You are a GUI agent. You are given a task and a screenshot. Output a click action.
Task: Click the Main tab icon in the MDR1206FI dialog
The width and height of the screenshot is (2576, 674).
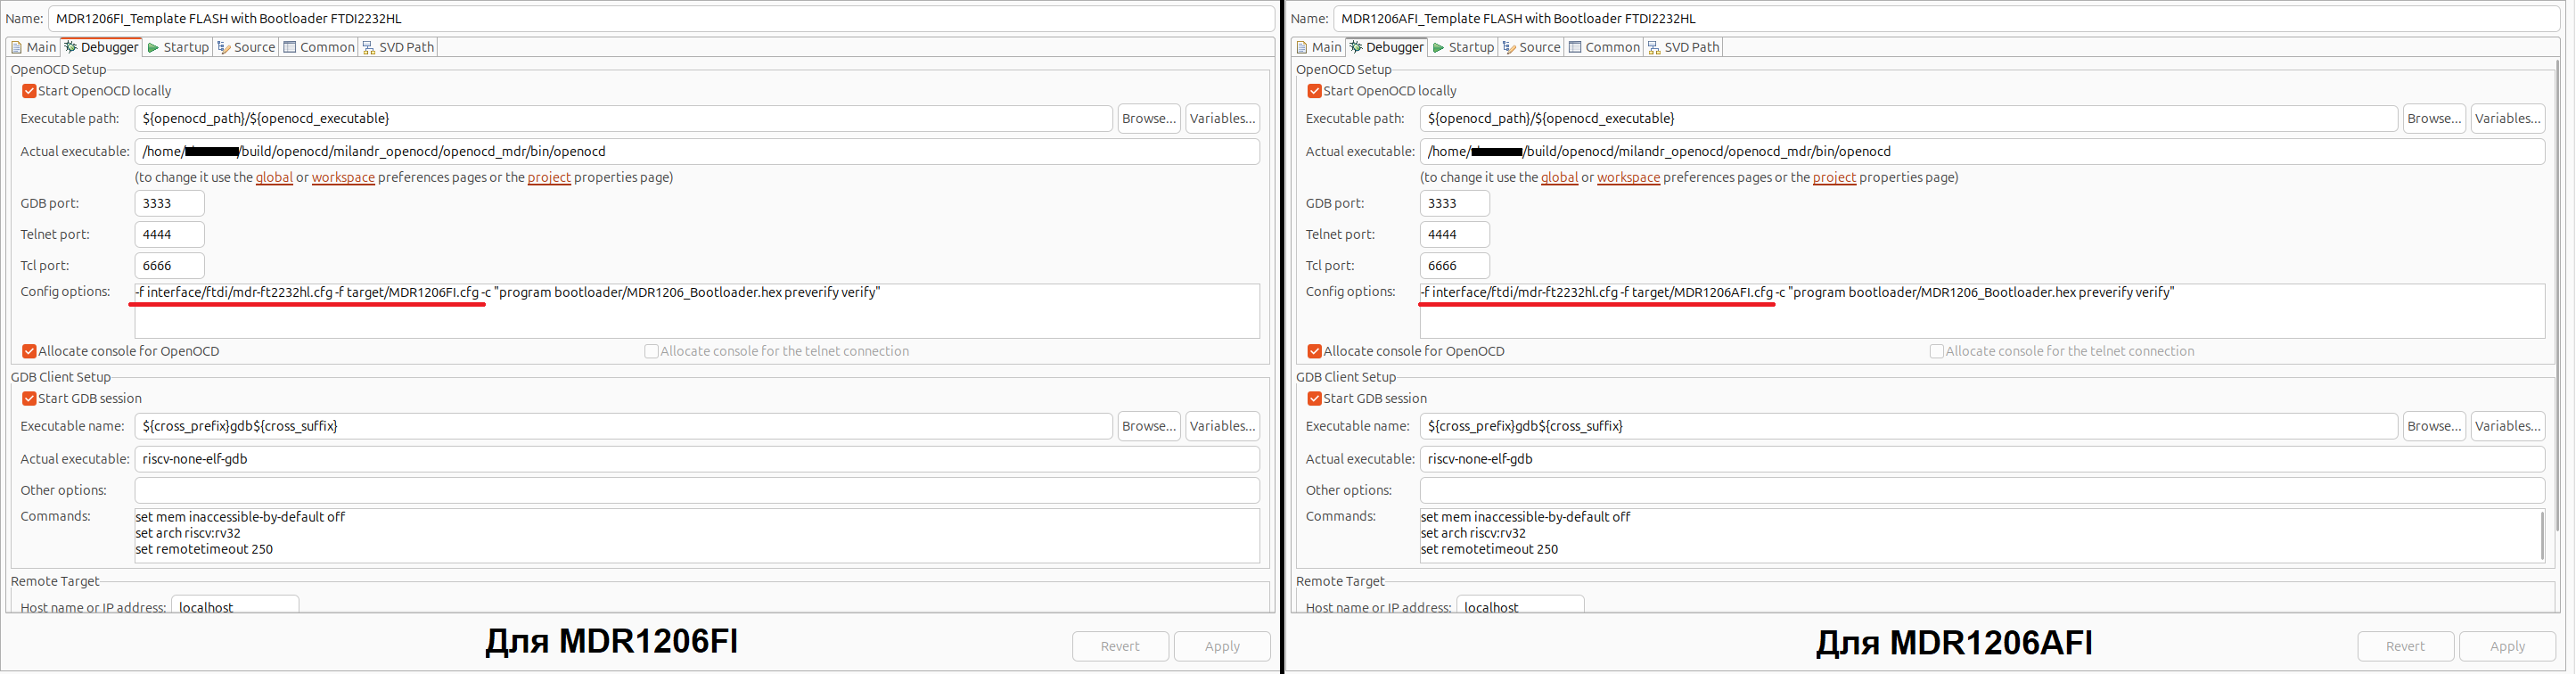(16, 47)
